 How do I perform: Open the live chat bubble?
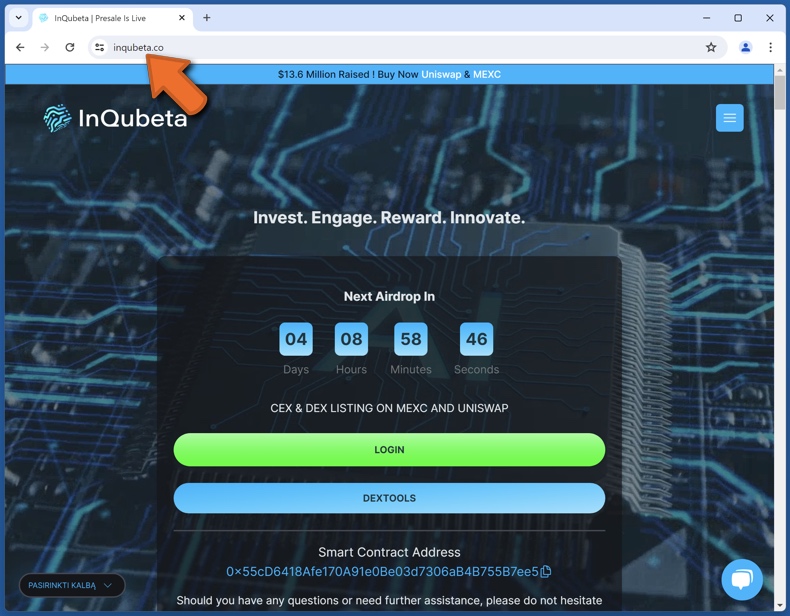[x=742, y=580]
